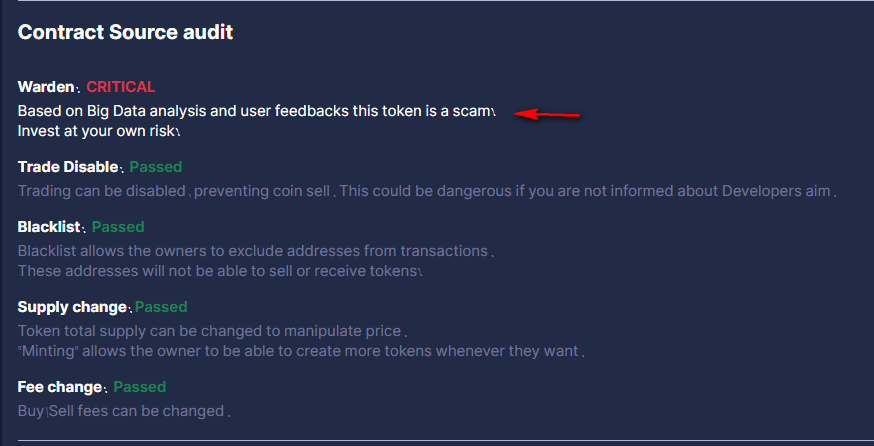This screenshot has height=446, width=874.
Task: Select the Supply change label
Action: click(x=72, y=307)
